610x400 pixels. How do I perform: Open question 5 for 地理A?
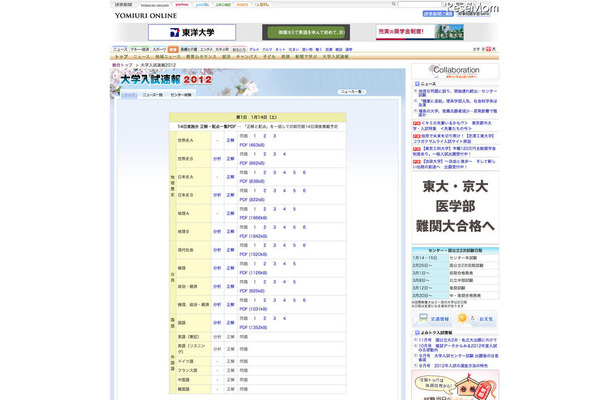(294, 209)
